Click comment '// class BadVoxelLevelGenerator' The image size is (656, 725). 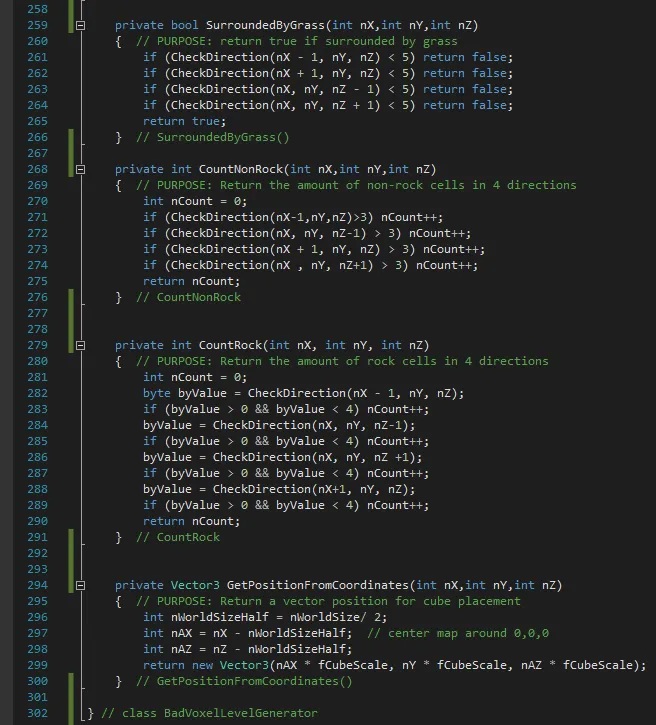tap(209, 713)
